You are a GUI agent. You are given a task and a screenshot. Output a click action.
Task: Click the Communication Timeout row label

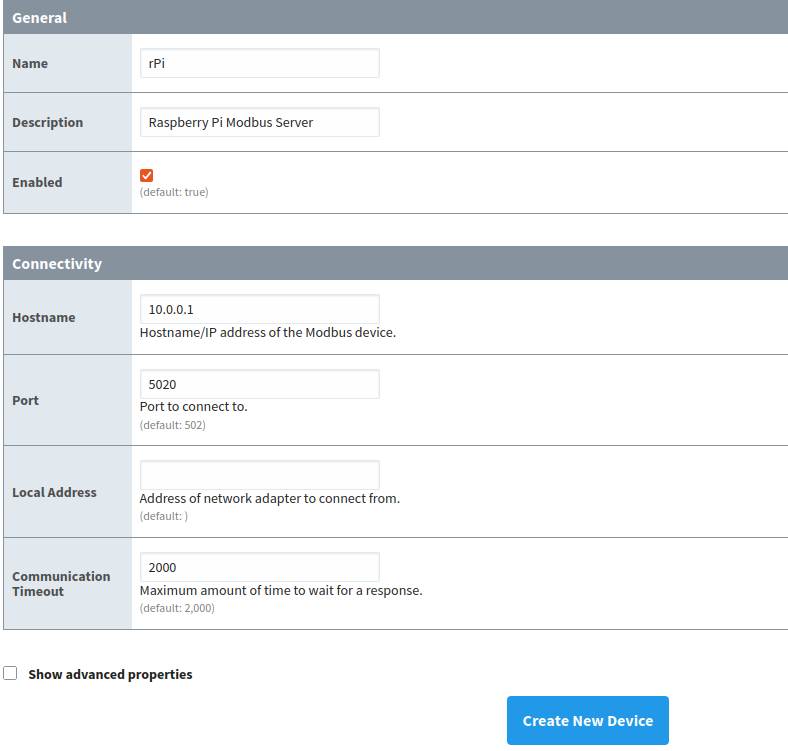[x=61, y=584]
